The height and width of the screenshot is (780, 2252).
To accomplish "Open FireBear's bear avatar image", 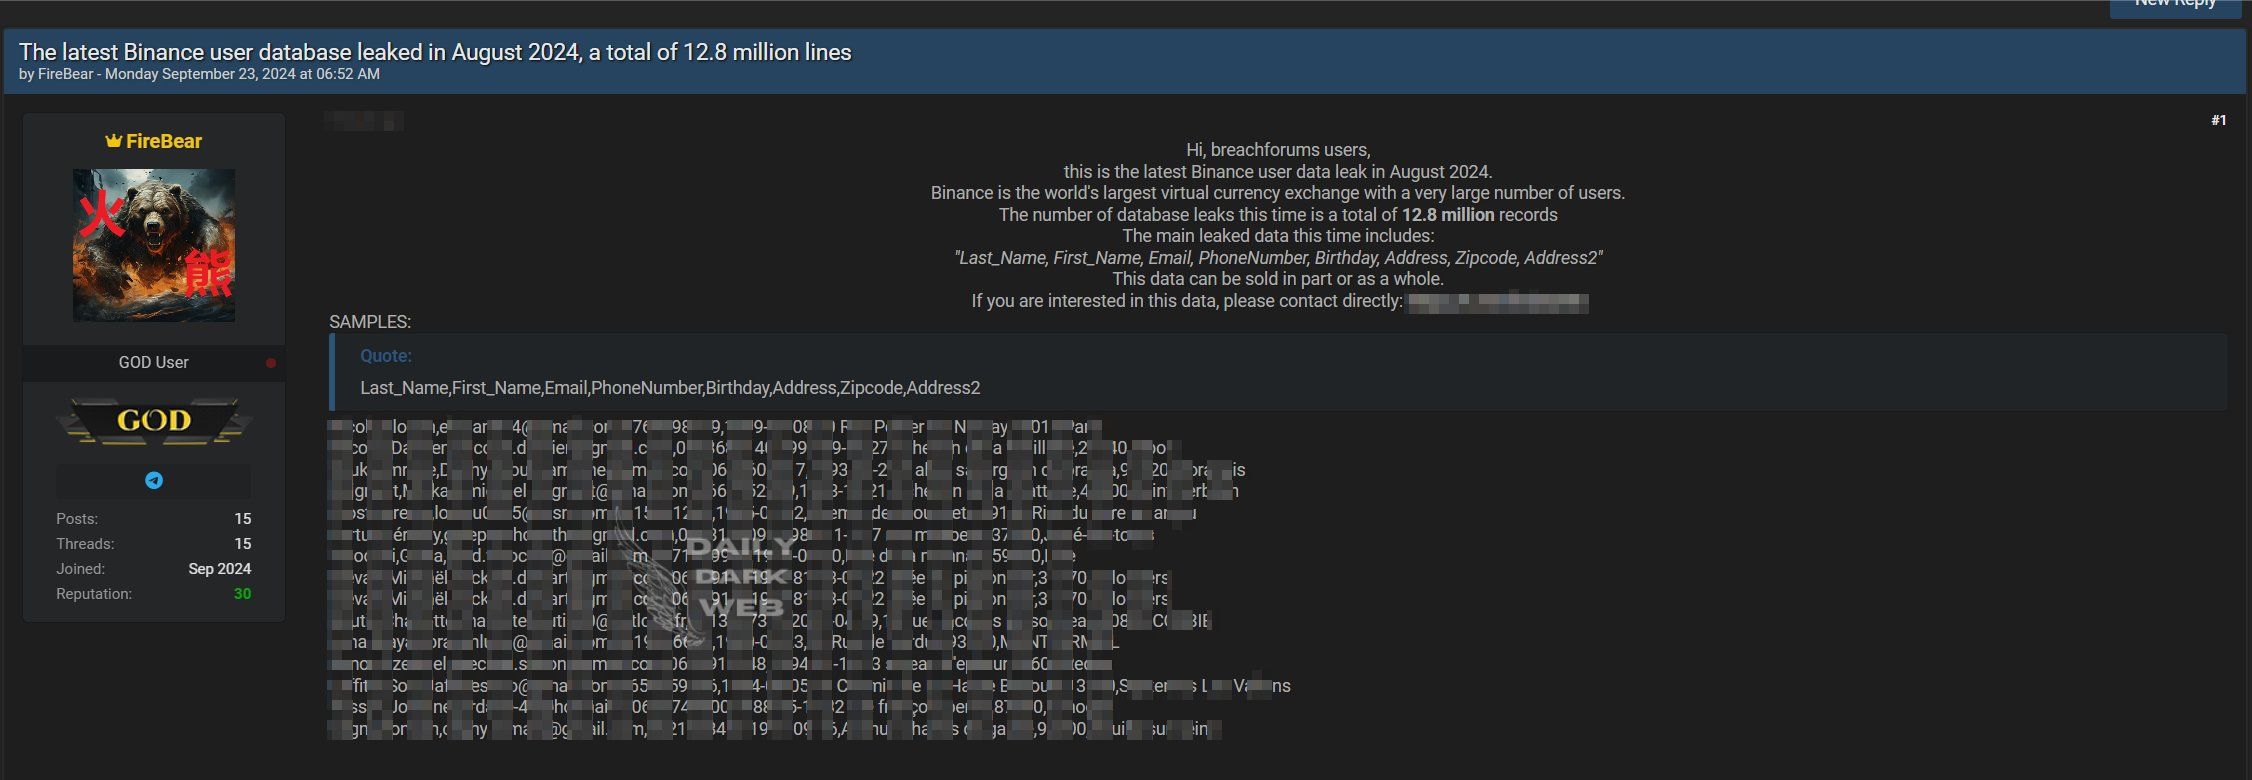I will (x=154, y=245).
